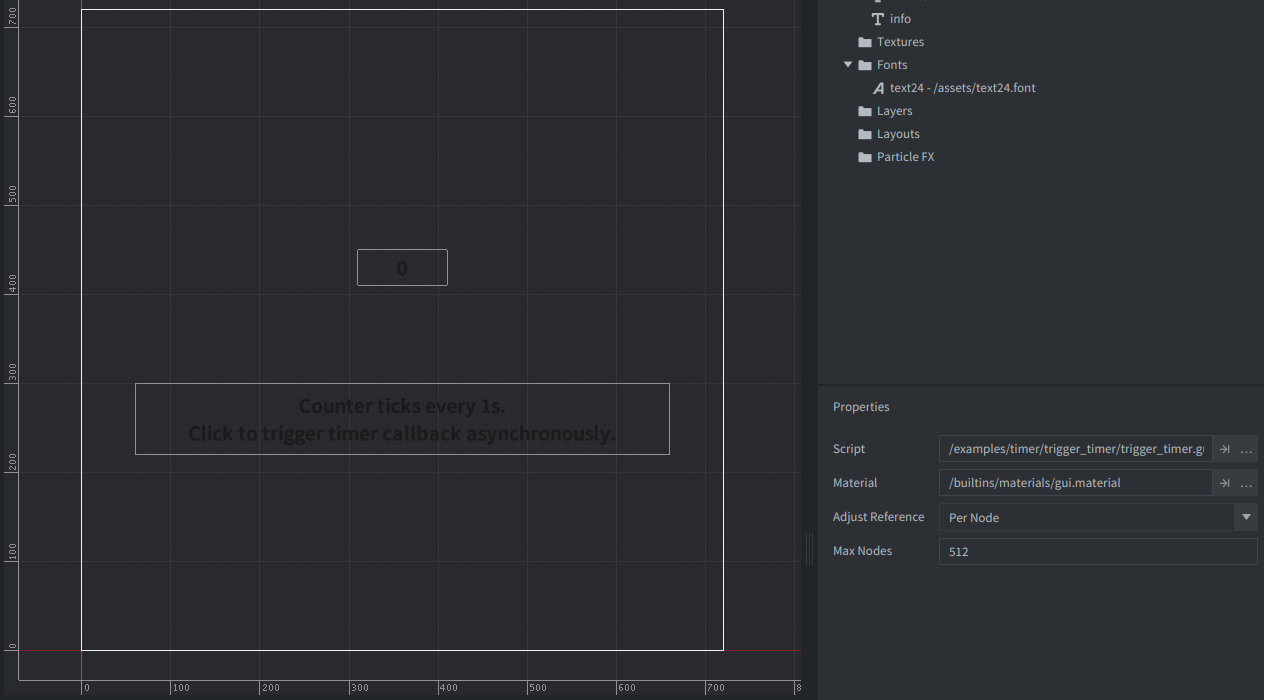Click the Max Nodes field showing 512

[1098, 551]
